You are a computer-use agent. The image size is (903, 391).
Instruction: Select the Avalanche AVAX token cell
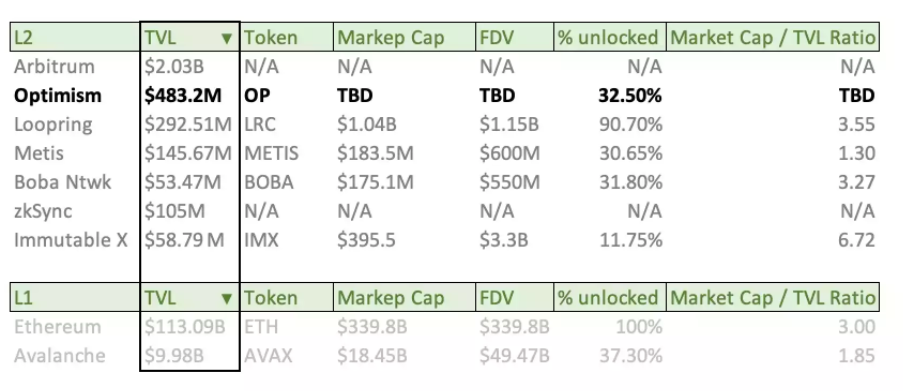pyautogui.click(x=287, y=355)
